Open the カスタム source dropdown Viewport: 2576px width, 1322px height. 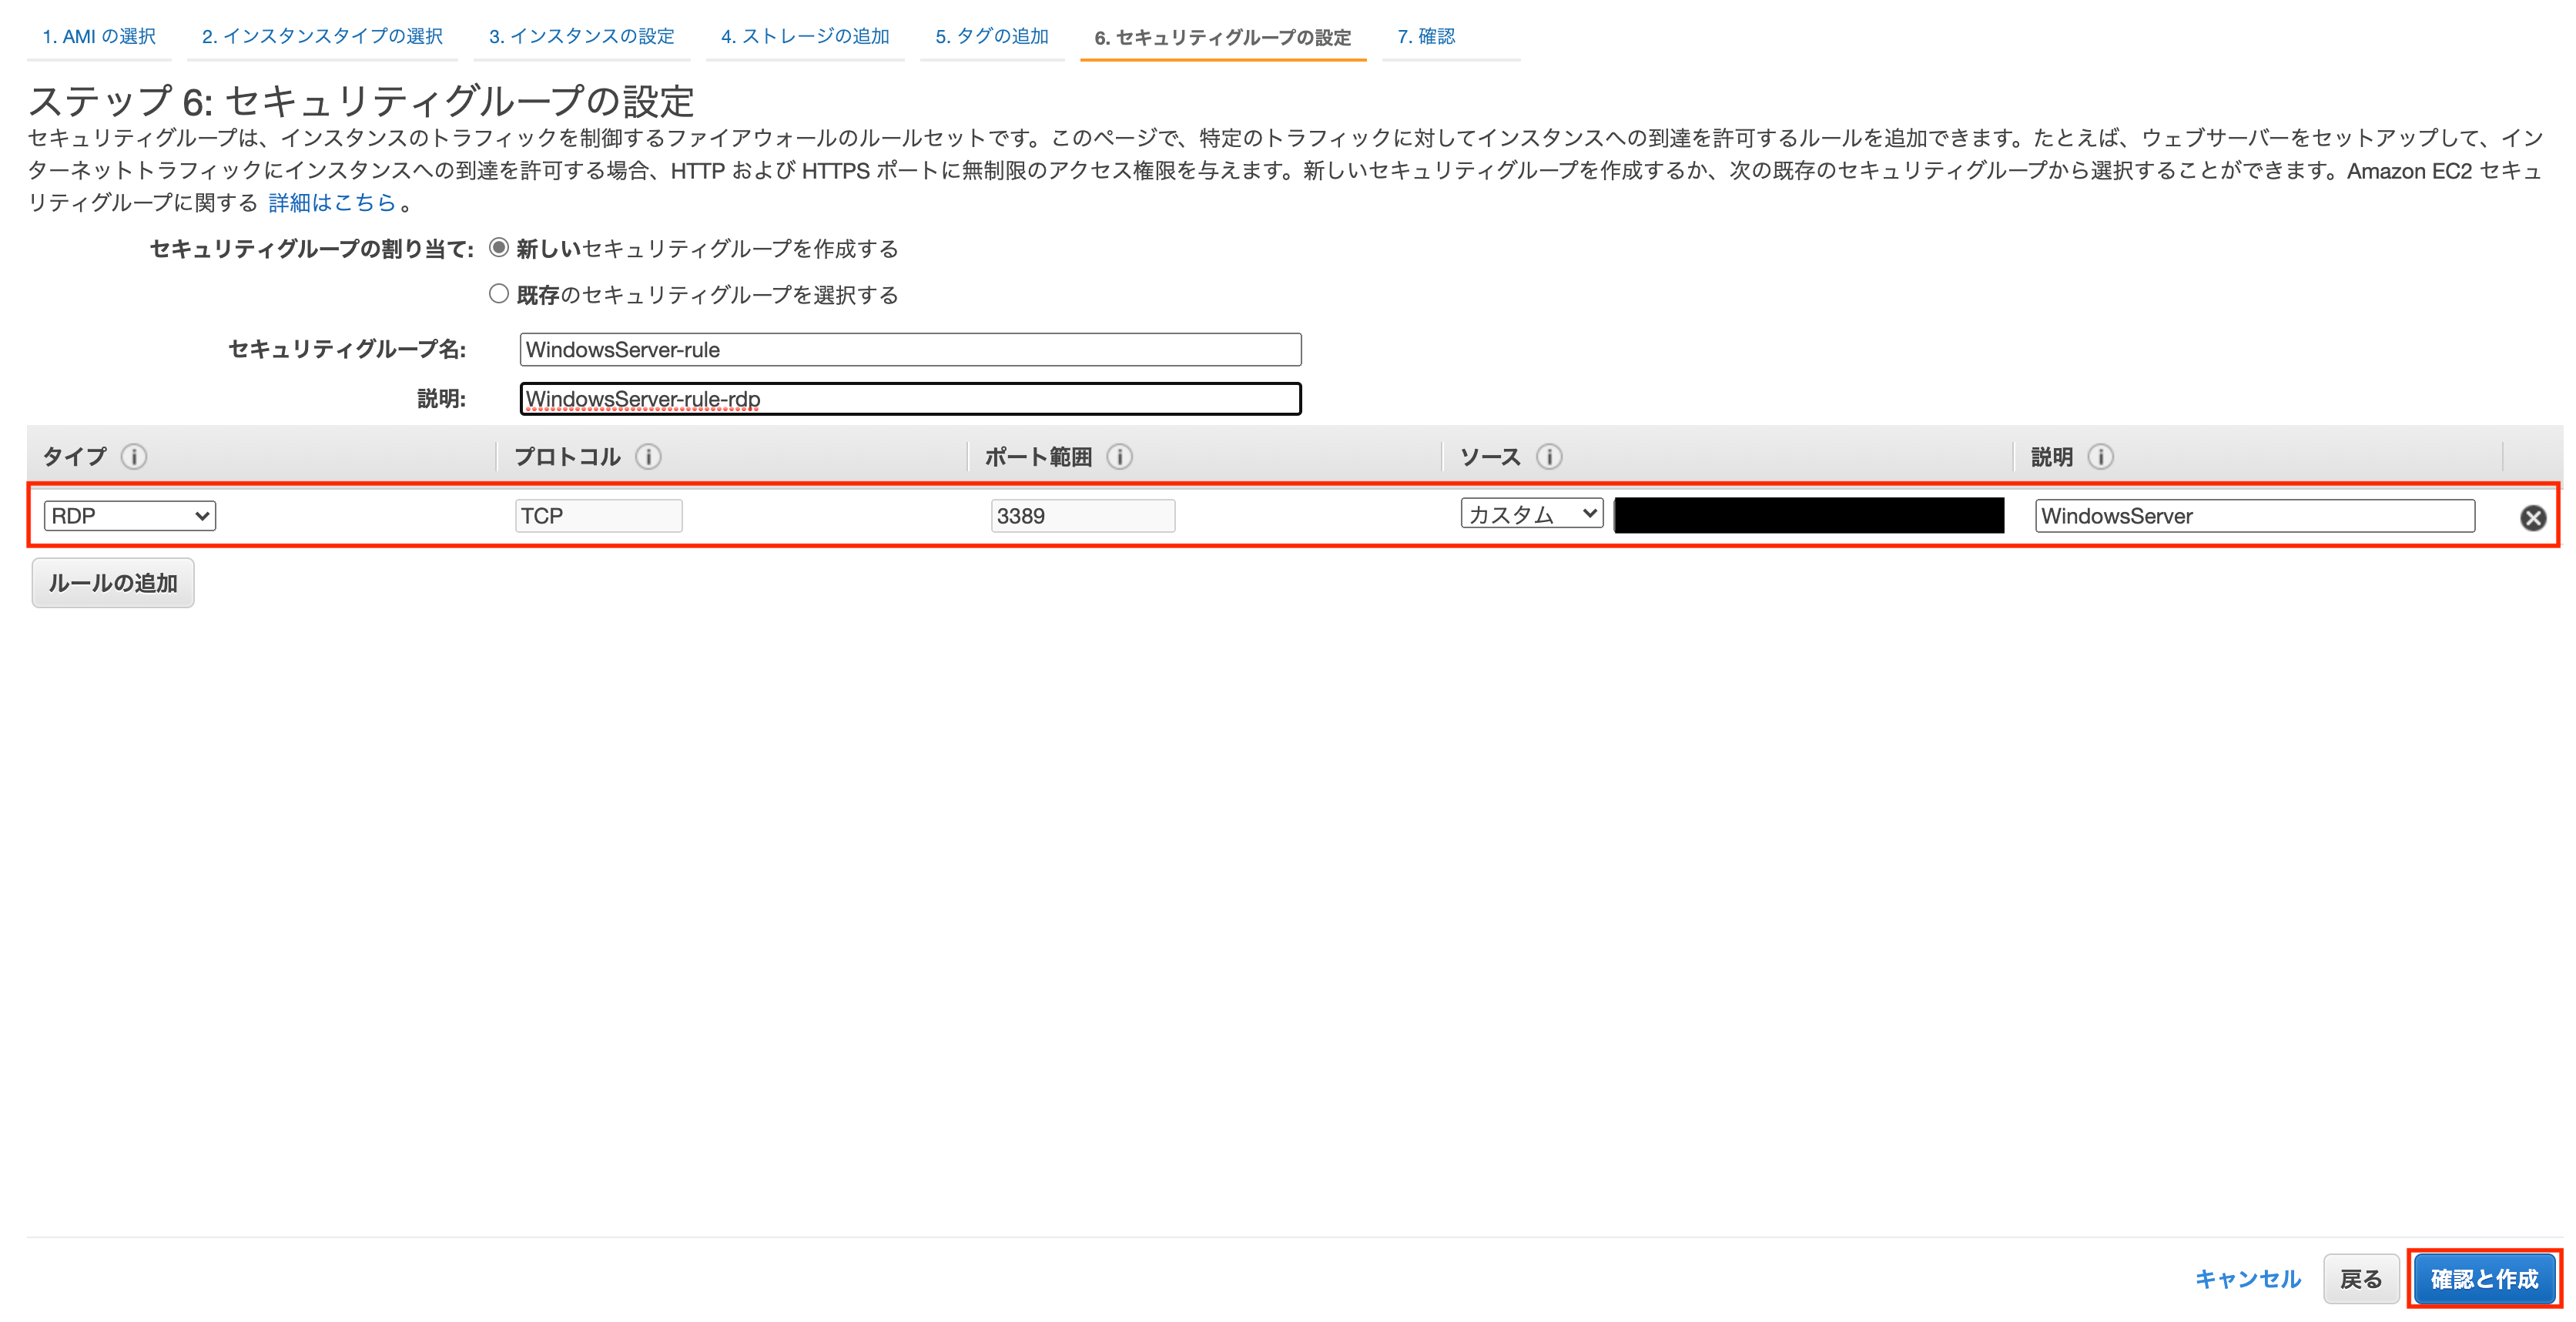click(x=1531, y=515)
